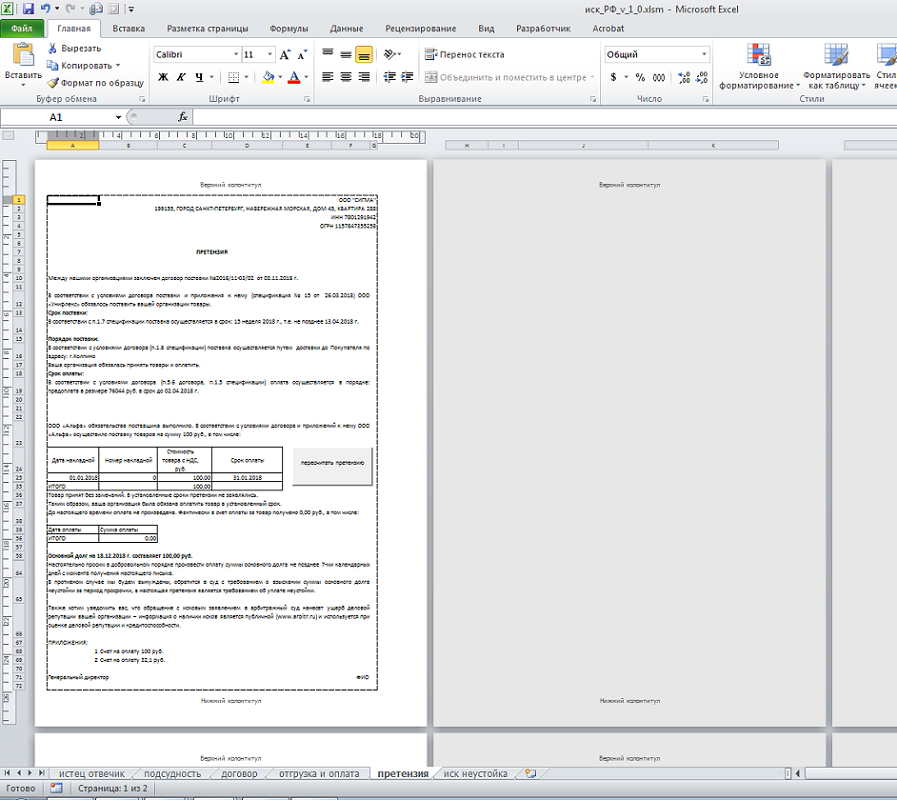This screenshot has width=897, height=800.
Task: Align text right
Action: coord(364,77)
